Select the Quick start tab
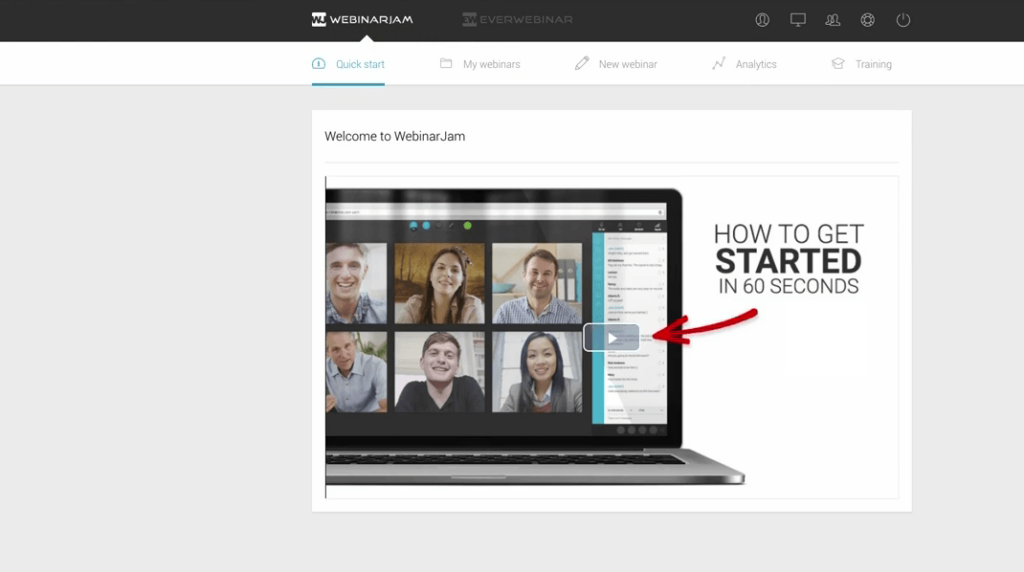 click(x=348, y=64)
